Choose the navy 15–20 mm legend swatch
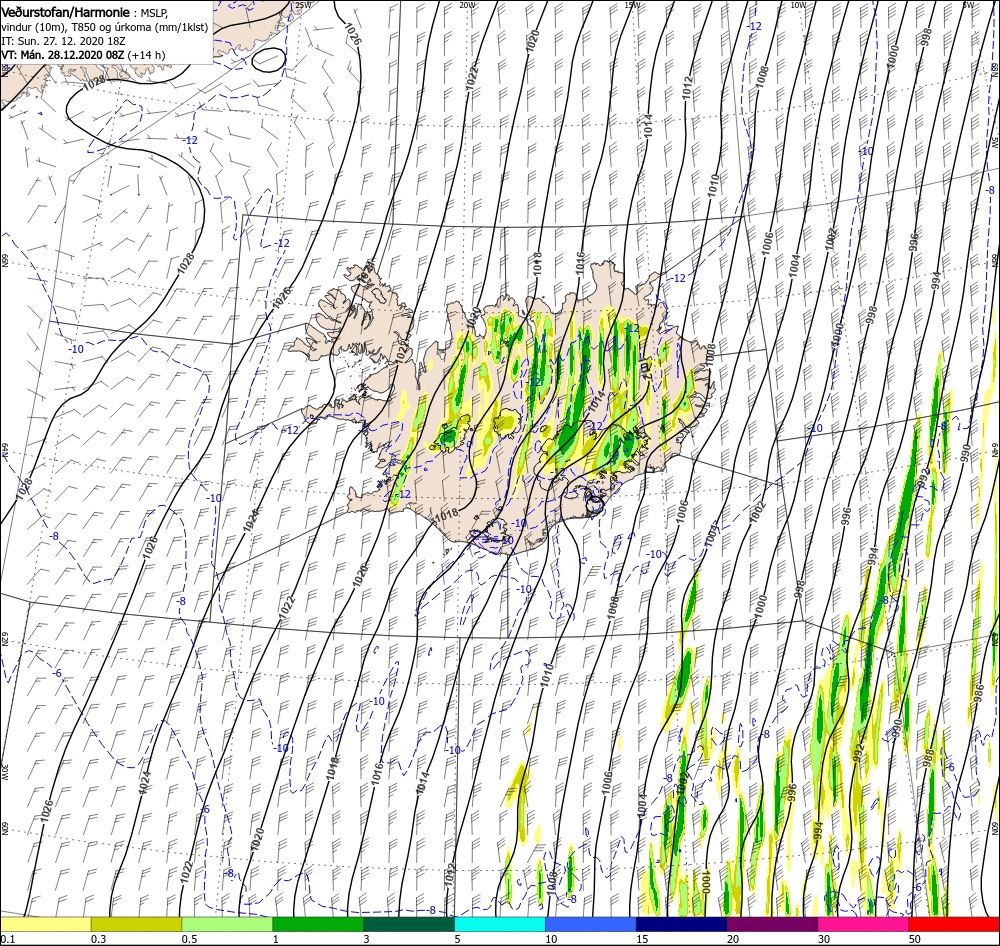1000x946 pixels. pyautogui.click(x=681, y=924)
